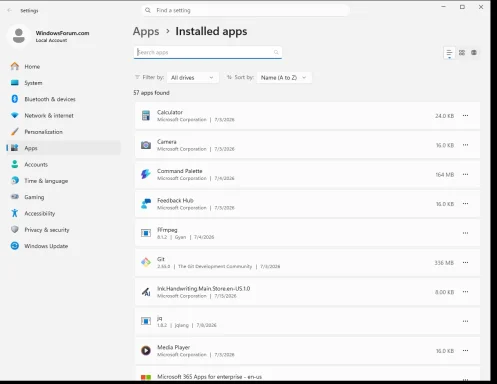Open Windows Update settings
This screenshot has height=384, width=497.
tap(63, 246)
